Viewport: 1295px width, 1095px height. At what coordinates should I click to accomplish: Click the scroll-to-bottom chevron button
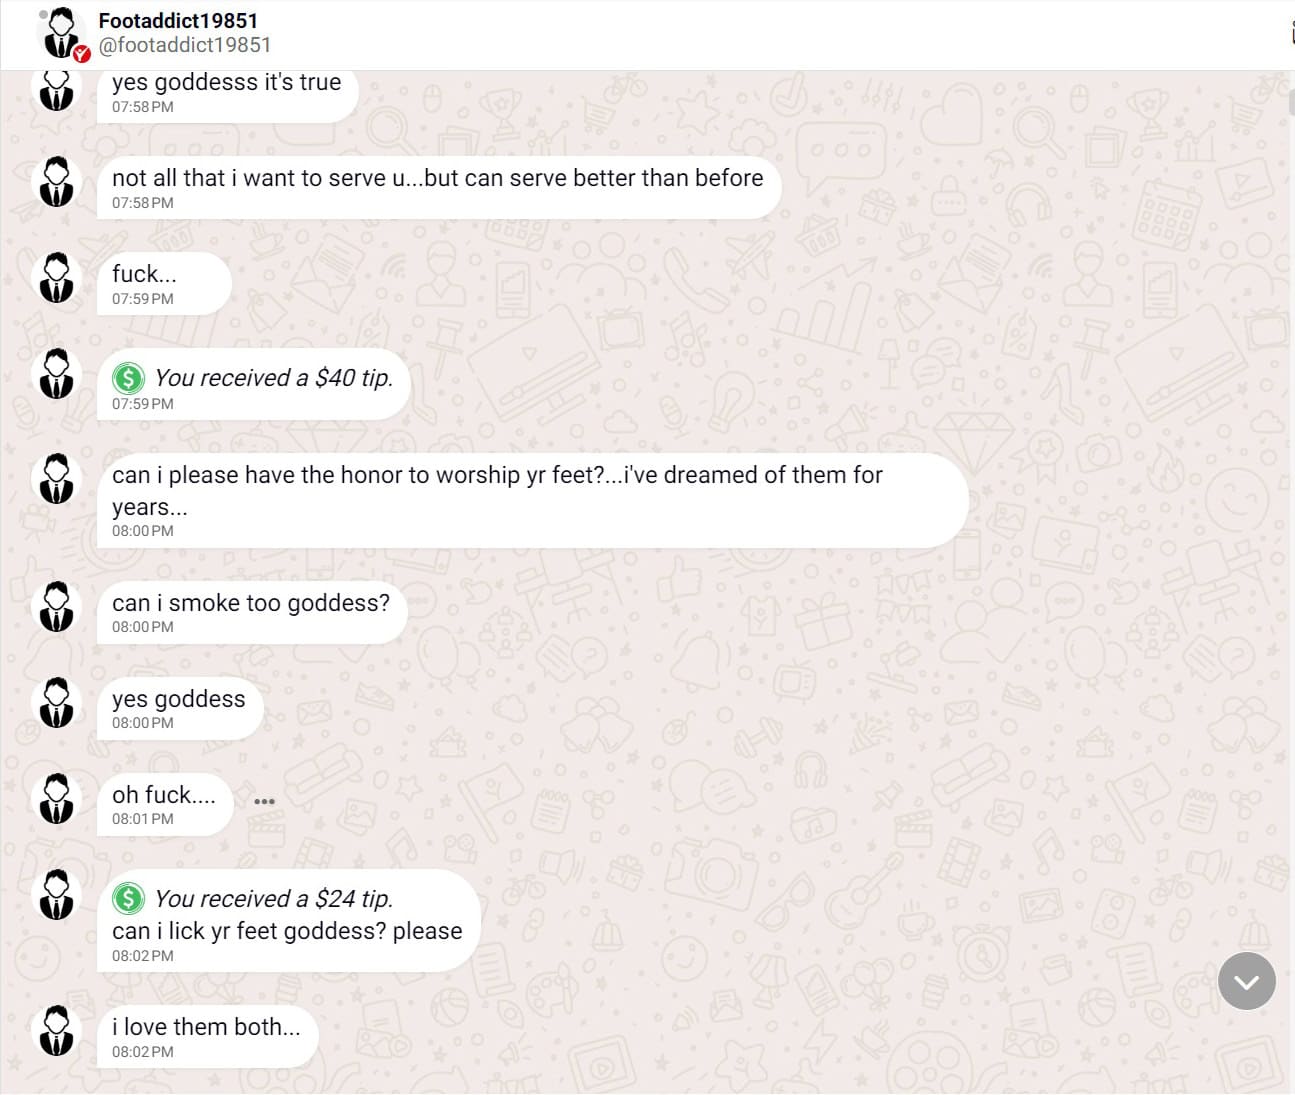pos(1246,981)
